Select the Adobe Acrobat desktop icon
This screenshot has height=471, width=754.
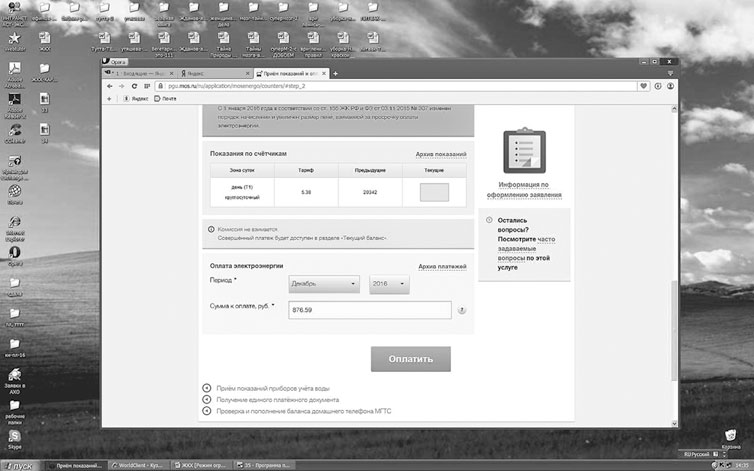[x=15, y=75]
